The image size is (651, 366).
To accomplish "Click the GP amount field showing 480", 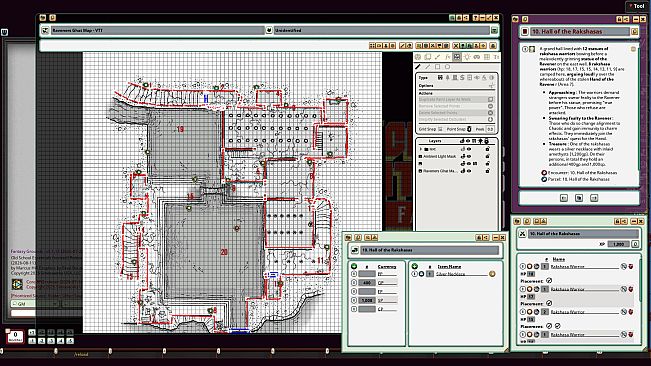I will pyautogui.click(x=367, y=283).
